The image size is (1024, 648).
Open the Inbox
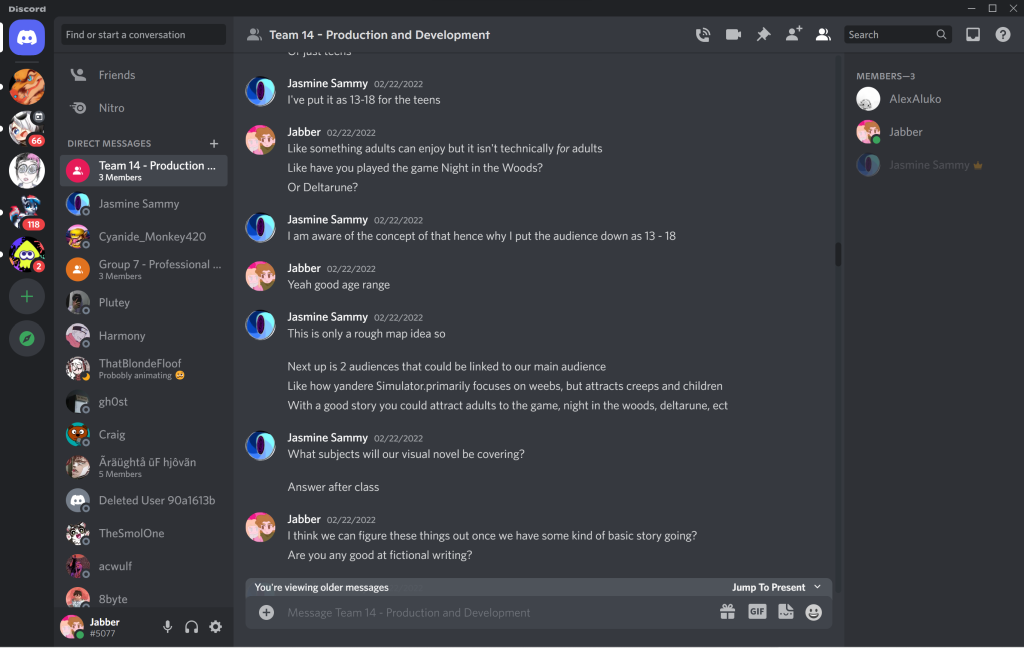[973, 35]
